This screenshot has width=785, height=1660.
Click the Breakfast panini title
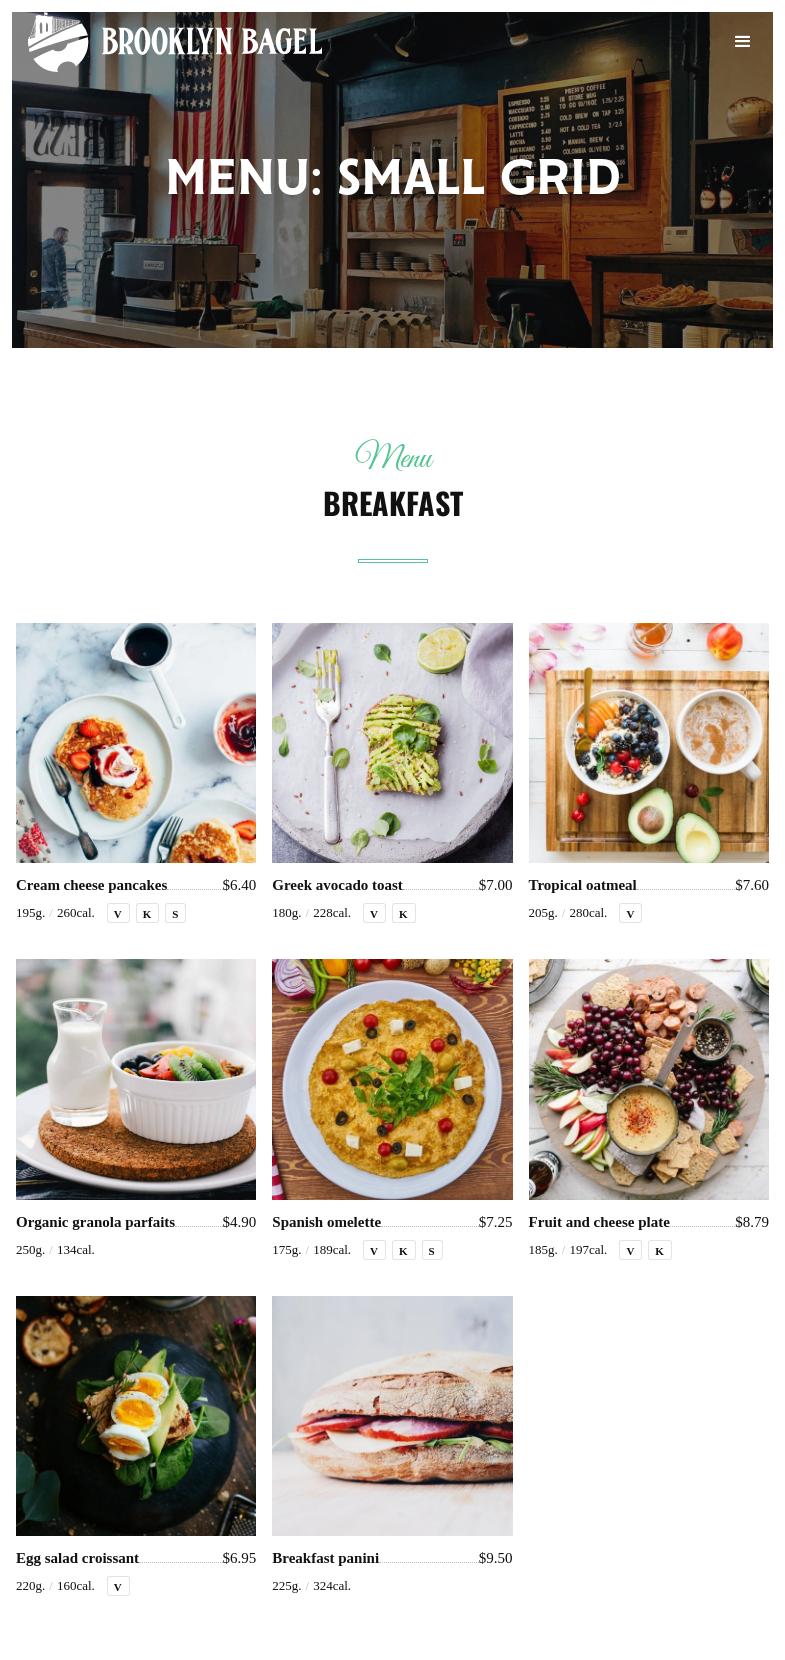point(325,1558)
